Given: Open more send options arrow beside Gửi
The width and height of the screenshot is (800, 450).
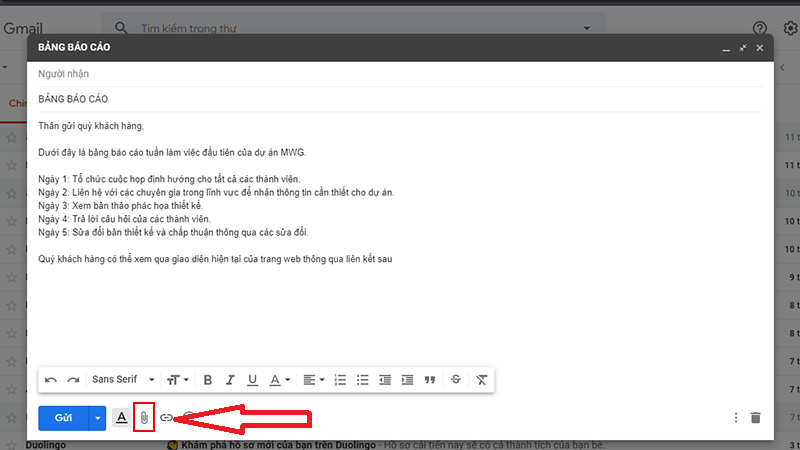Looking at the screenshot, I should (97, 418).
